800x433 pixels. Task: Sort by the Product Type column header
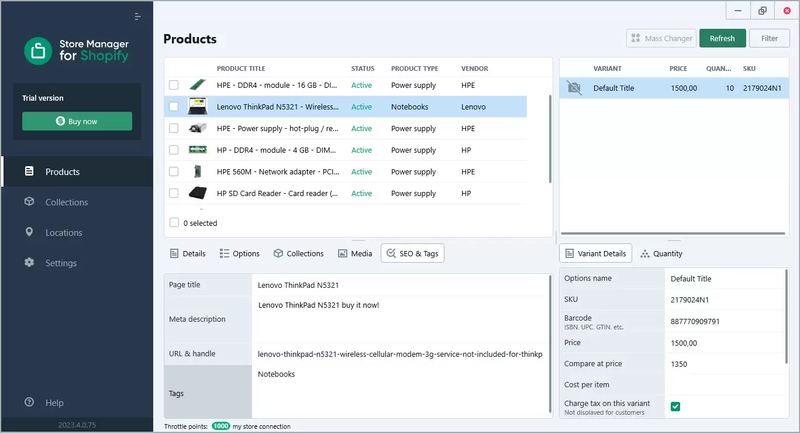(x=415, y=68)
